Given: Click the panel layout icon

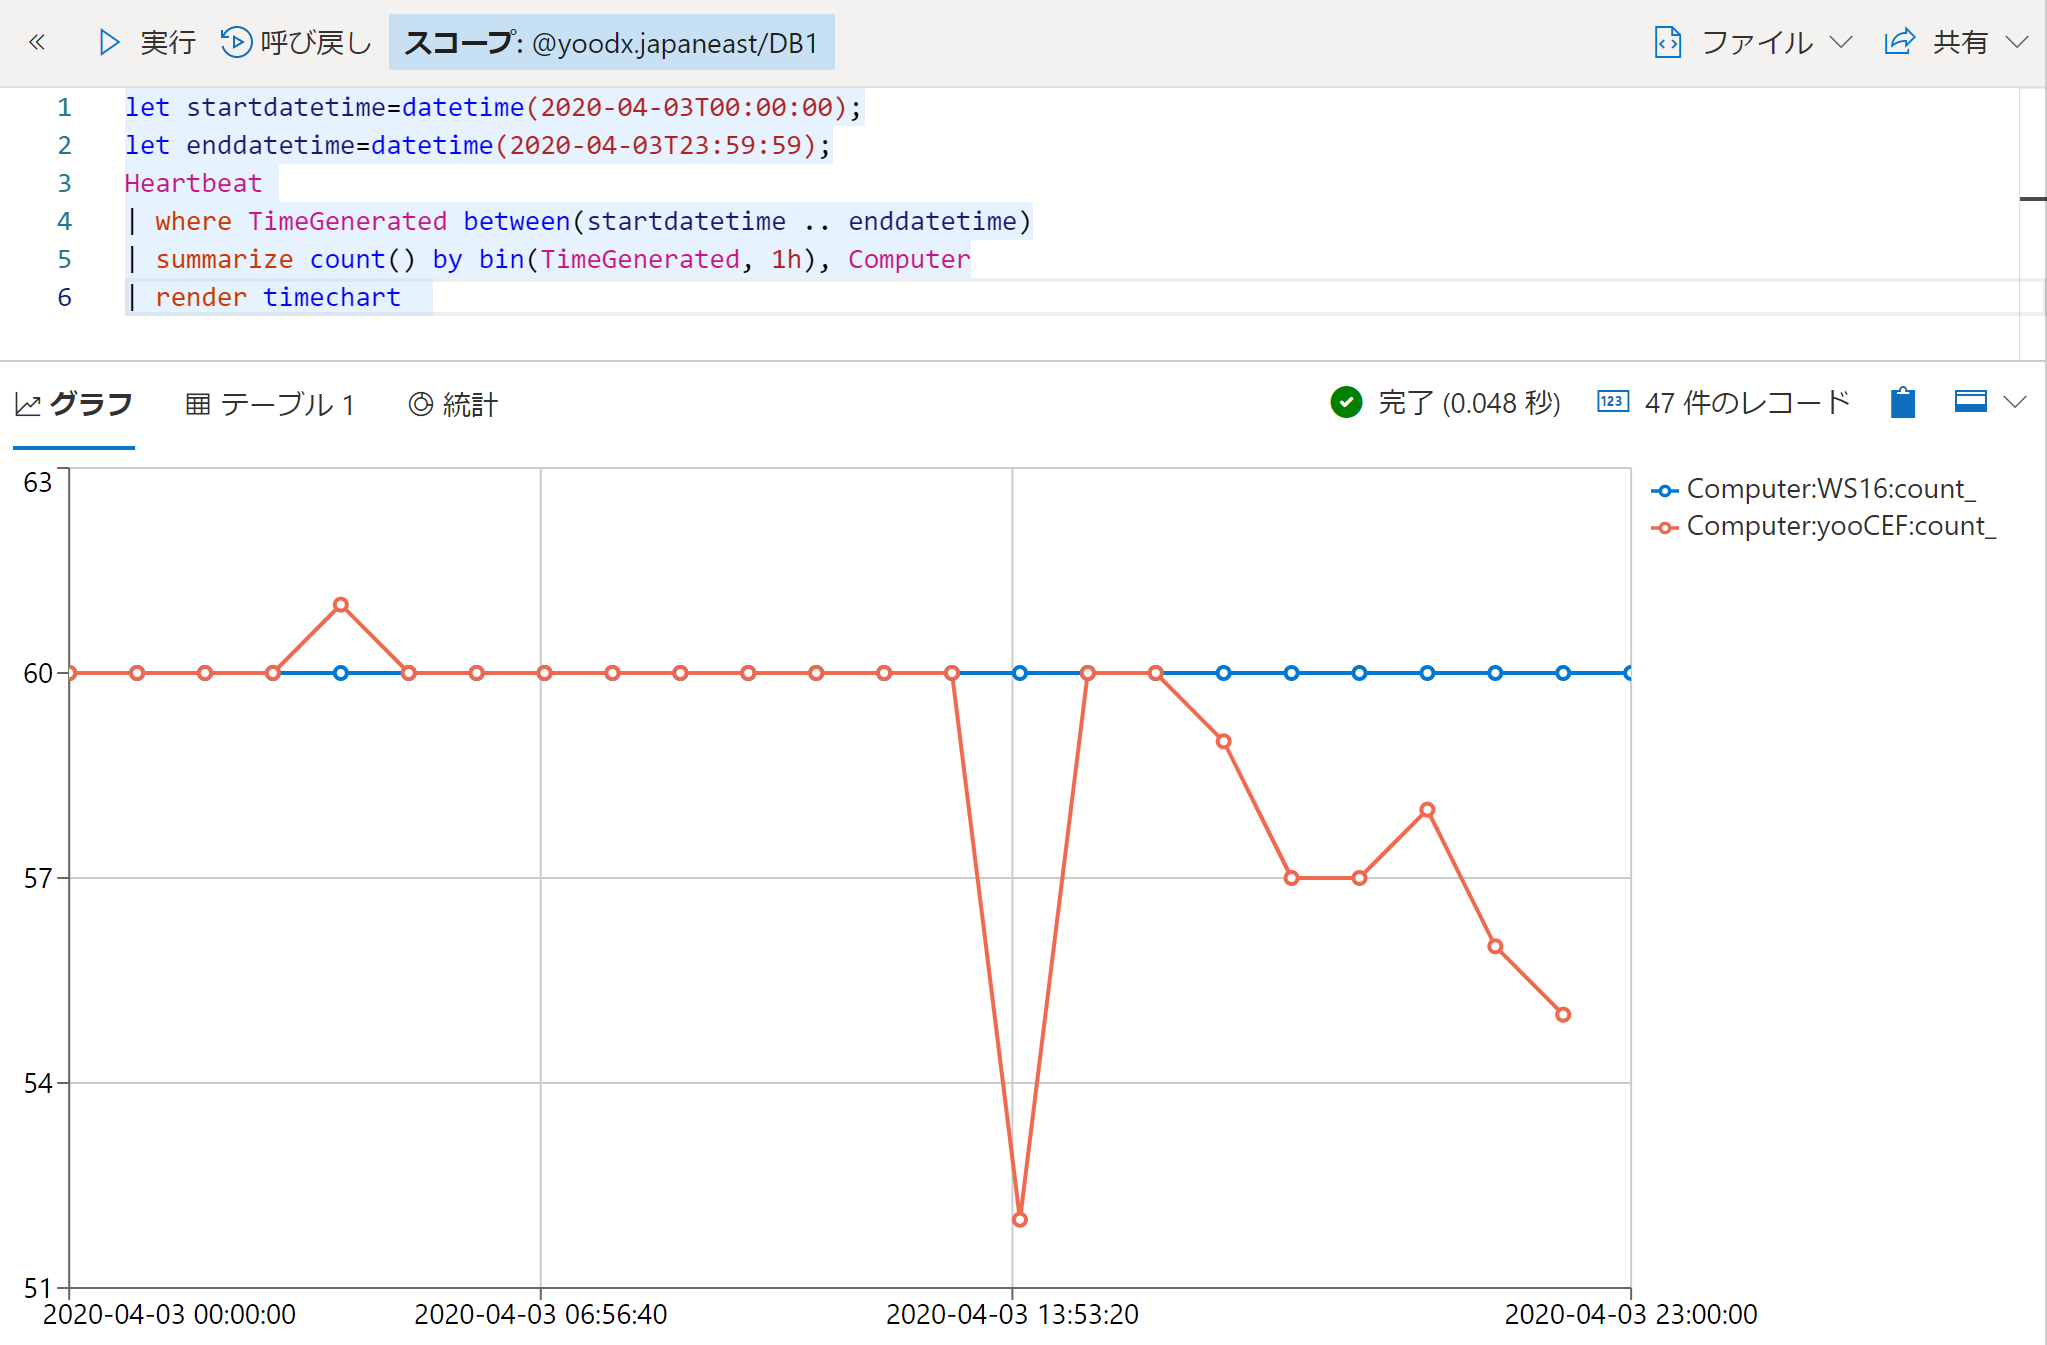Looking at the screenshot, I should click(1970, 402).
